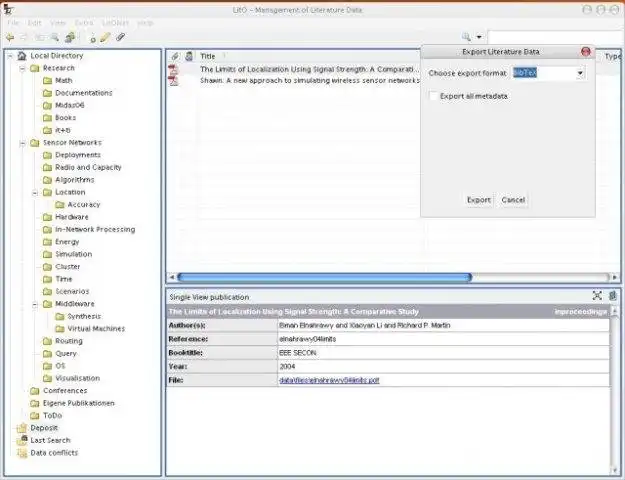Image resolution: width=625 pixels, height=480 pixels.
Task: Open the export format combo box arrow
Action: pyautogui.click(x=580, y=73)
